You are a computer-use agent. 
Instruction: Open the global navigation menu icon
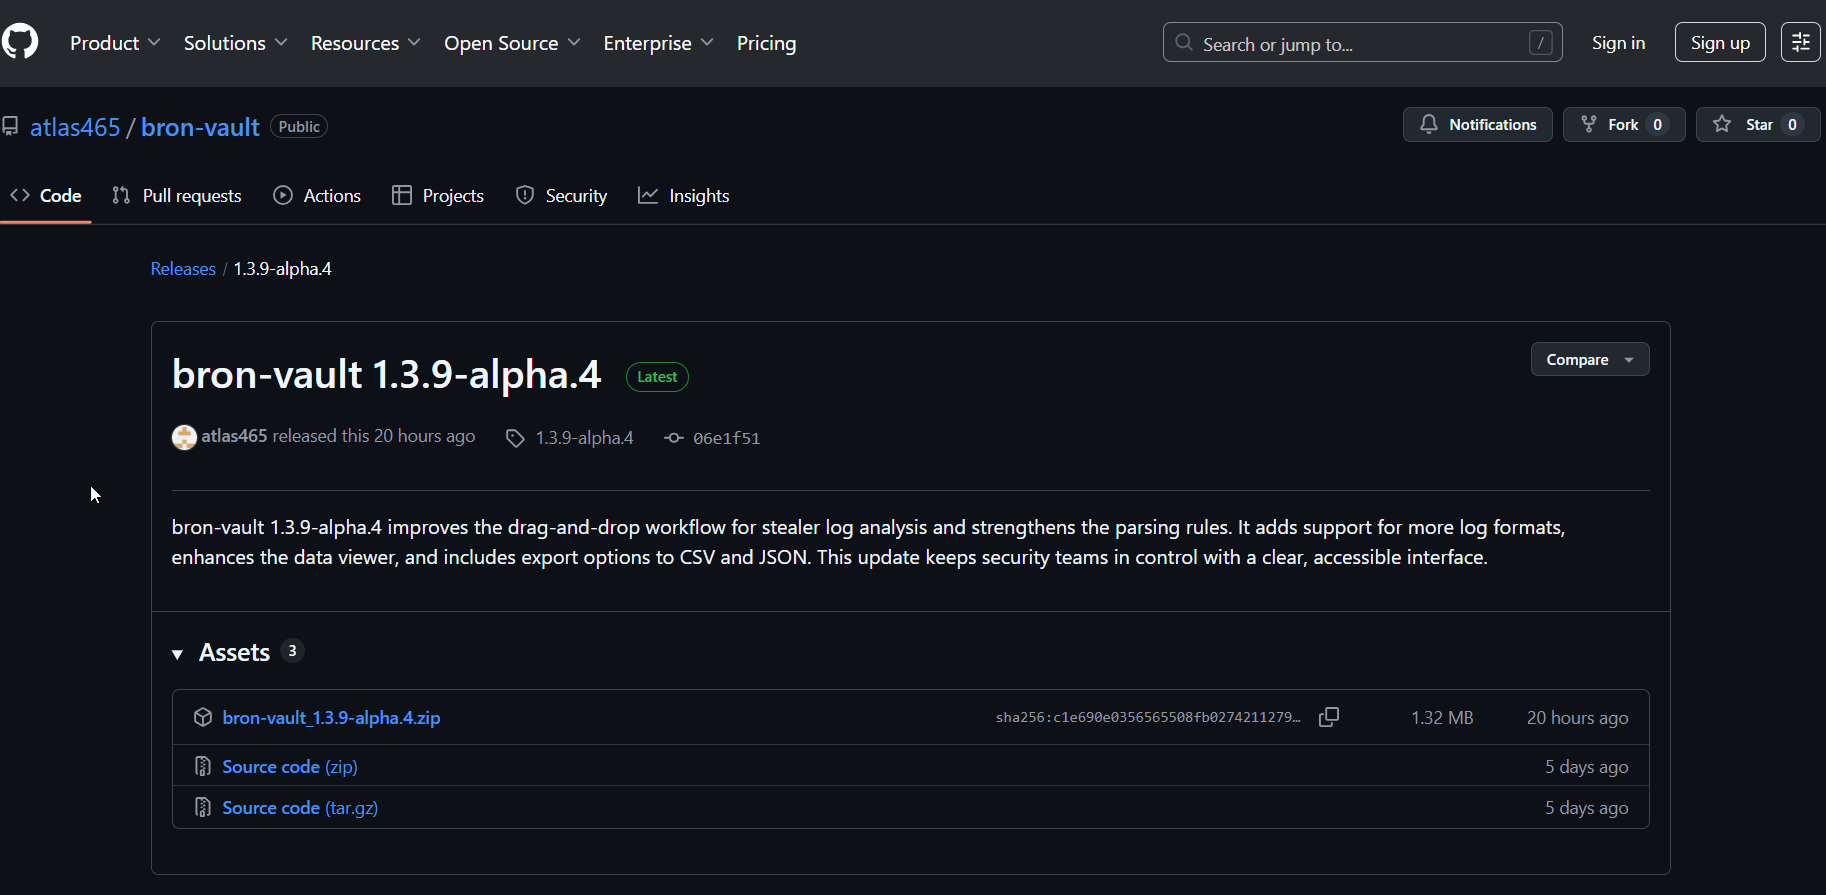(x=1800, y=42)
